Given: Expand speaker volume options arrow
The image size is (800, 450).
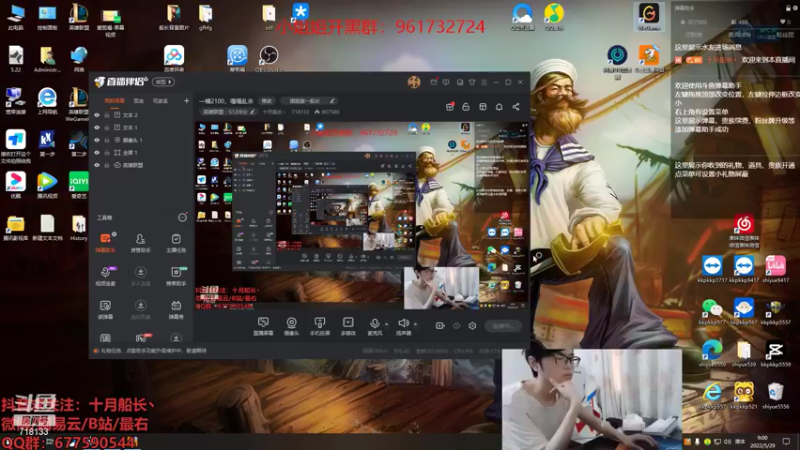Looking at the screenshot, I should pos(415,324).
